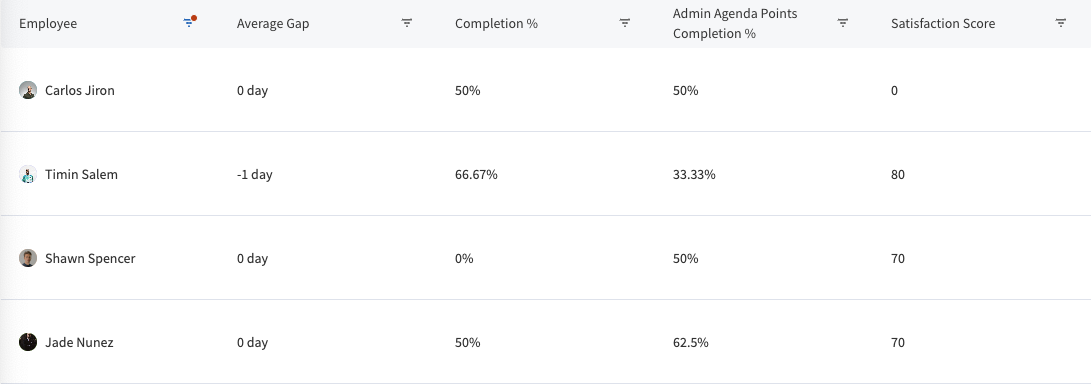1091x384 pixels.
Task: Click Timin Salem's avatar picture
Action: [x=28, y=174]
